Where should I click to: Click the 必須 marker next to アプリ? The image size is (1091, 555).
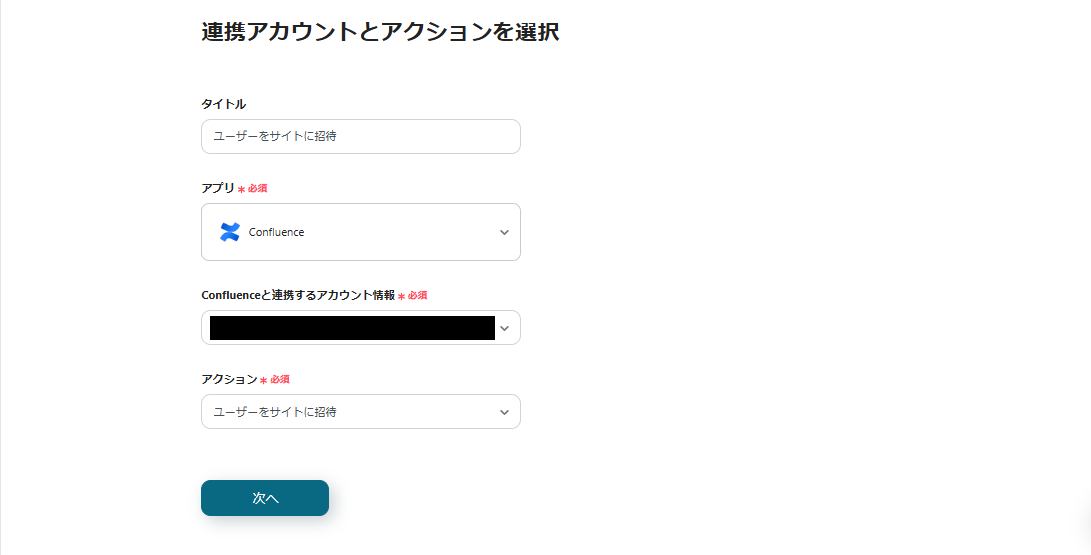(x=257, y=188)
